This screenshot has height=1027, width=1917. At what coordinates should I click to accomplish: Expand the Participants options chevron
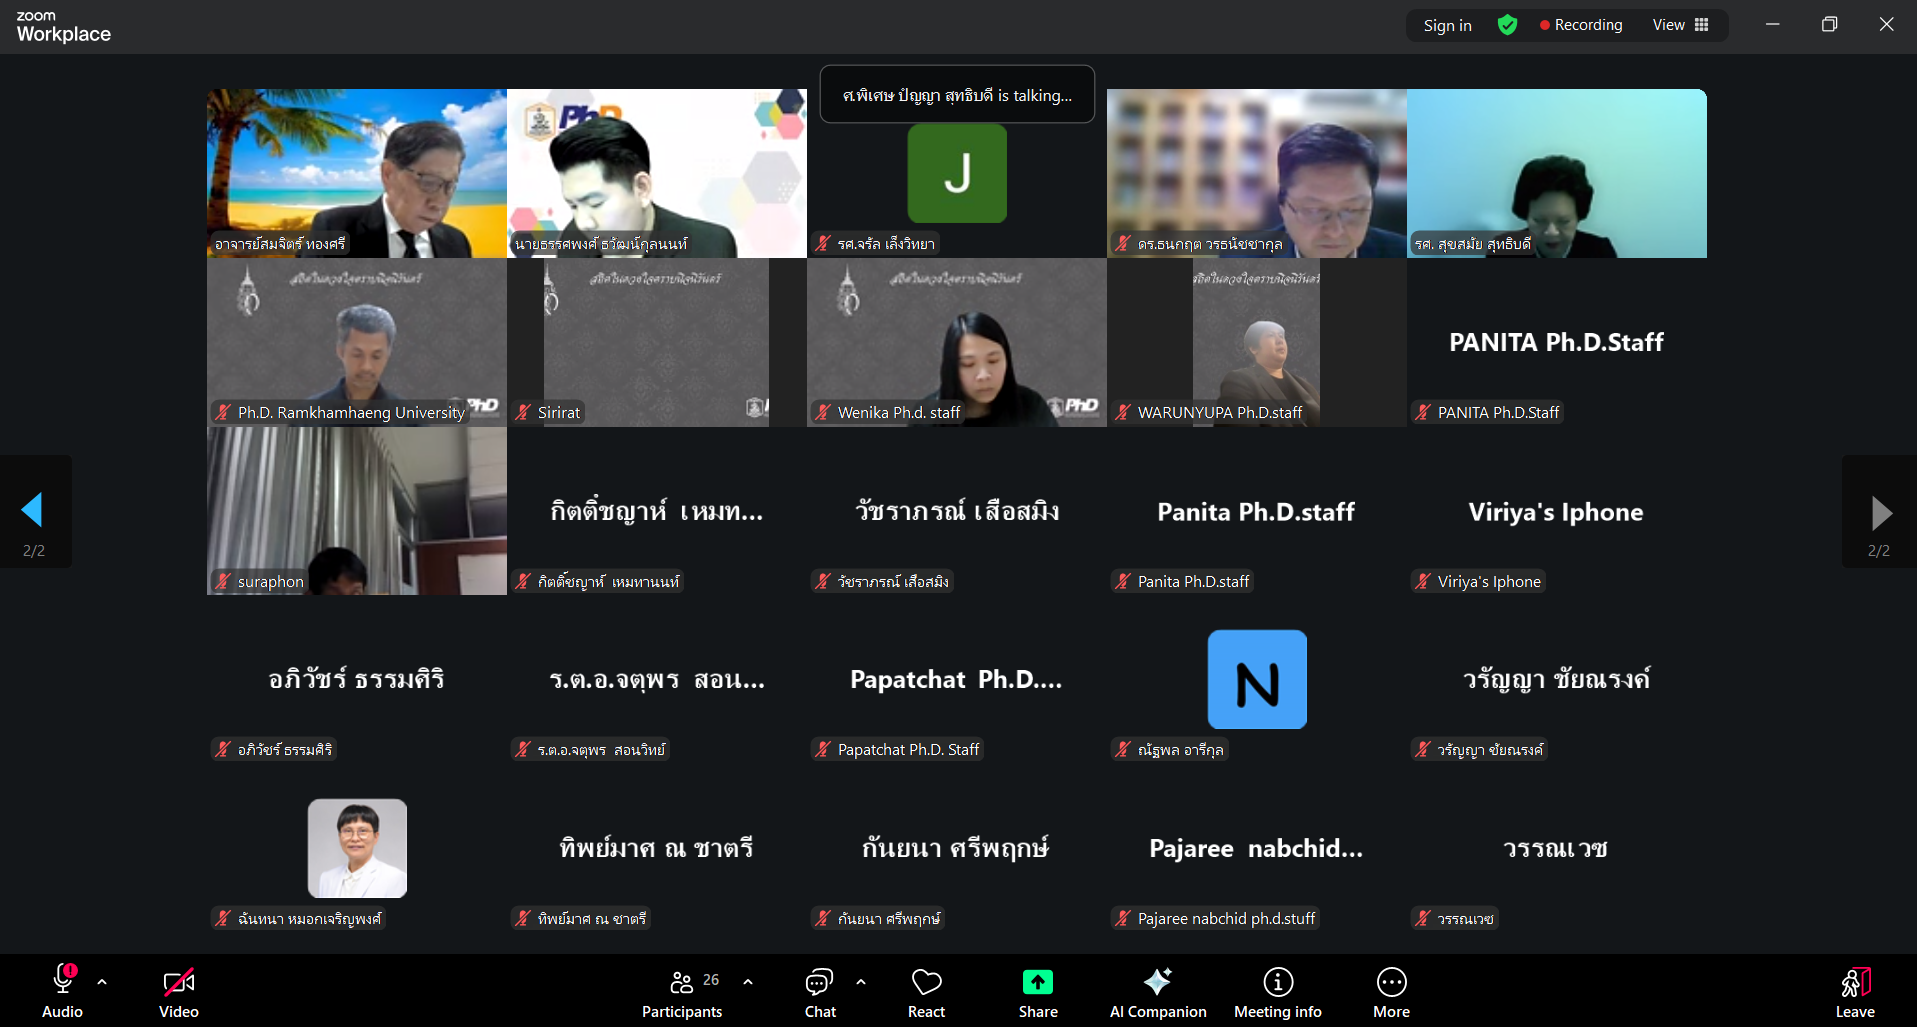tap(748, 982)
